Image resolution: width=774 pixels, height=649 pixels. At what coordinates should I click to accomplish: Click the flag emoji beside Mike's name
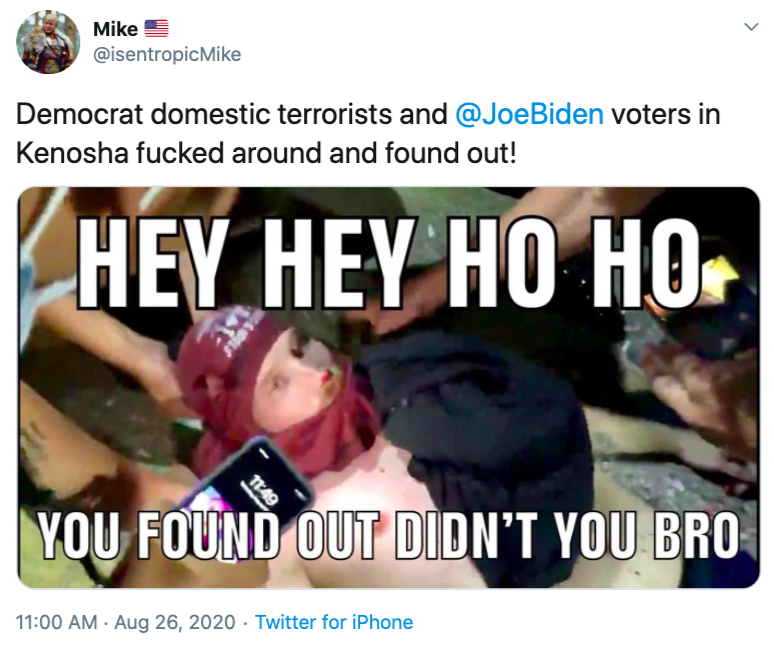(157, 29)
